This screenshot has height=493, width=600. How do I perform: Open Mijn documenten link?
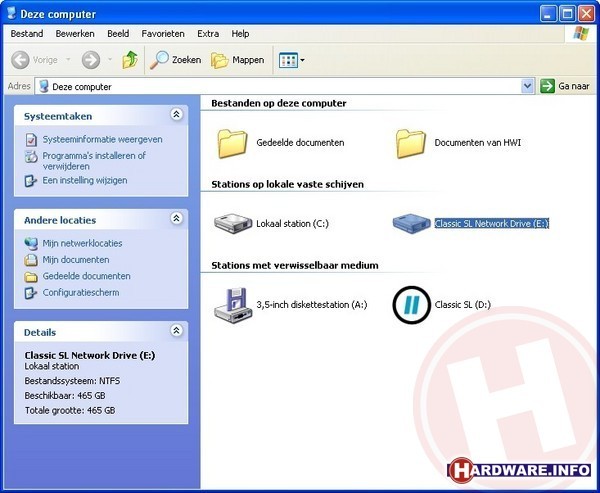[x=76, y=260]
